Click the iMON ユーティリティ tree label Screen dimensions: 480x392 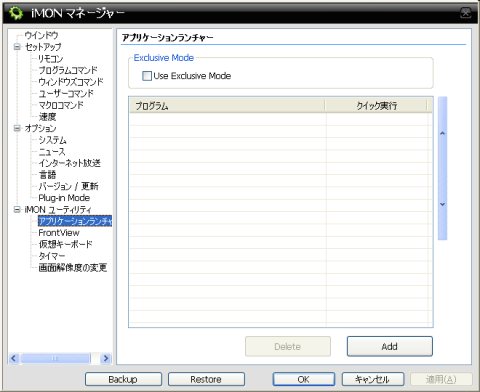(x=58, y=209)
